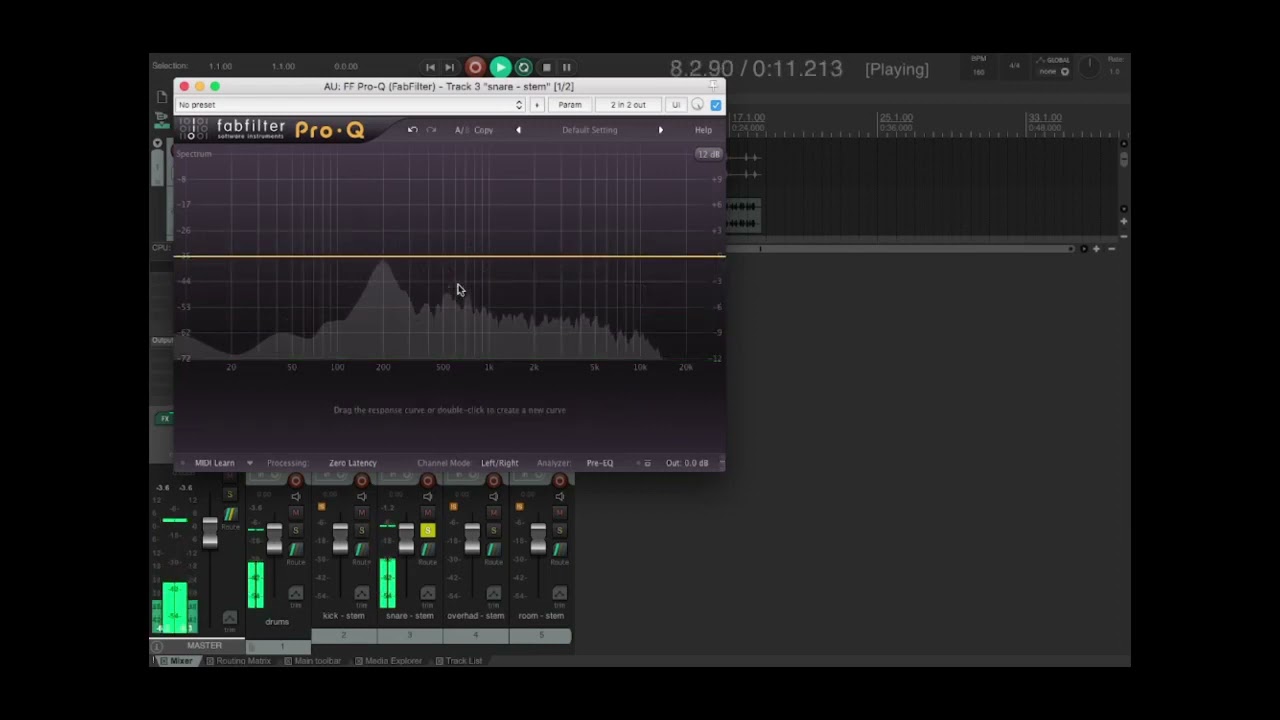Jump to project end with the skip-forward button
Viewport: 1280px width, 720px height.
click(x=450, y=67)
